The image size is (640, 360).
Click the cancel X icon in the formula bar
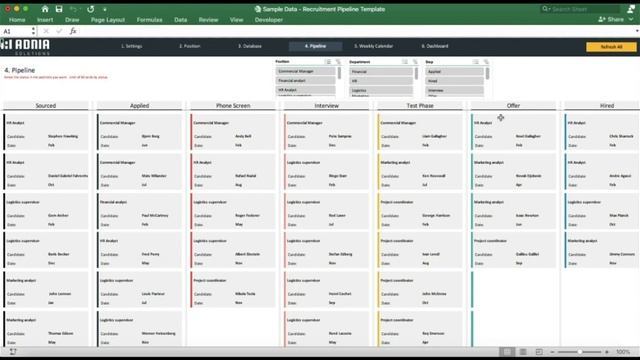(46, 31)
